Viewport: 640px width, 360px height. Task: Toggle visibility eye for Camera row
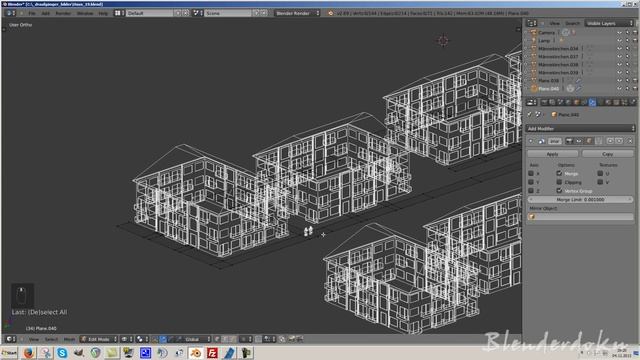tap(620, 32)
